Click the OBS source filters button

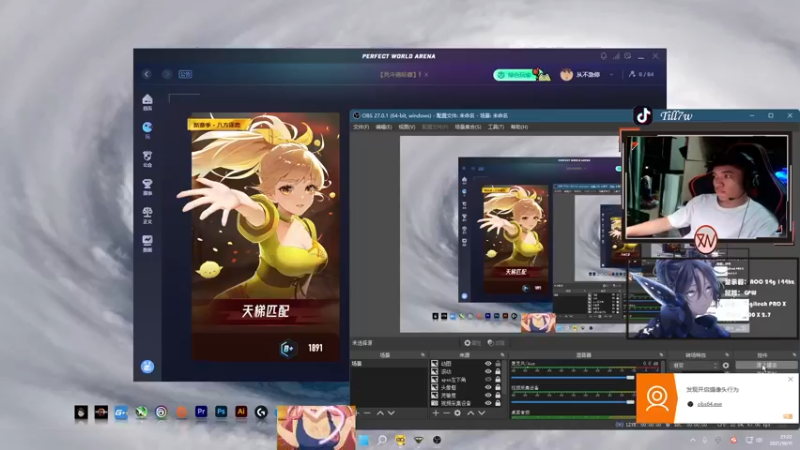[496, 343]
